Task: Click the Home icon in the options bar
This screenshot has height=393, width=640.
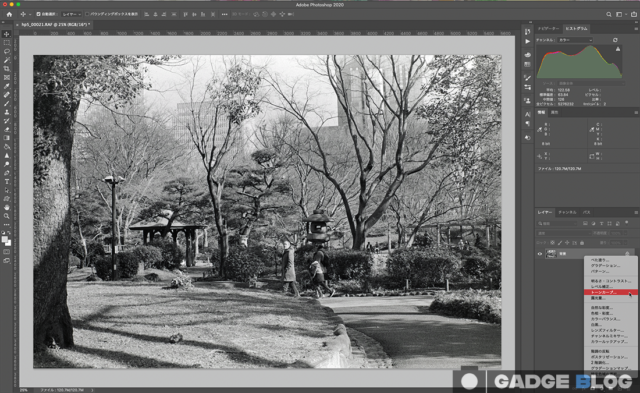Action: tap(9, 14)
